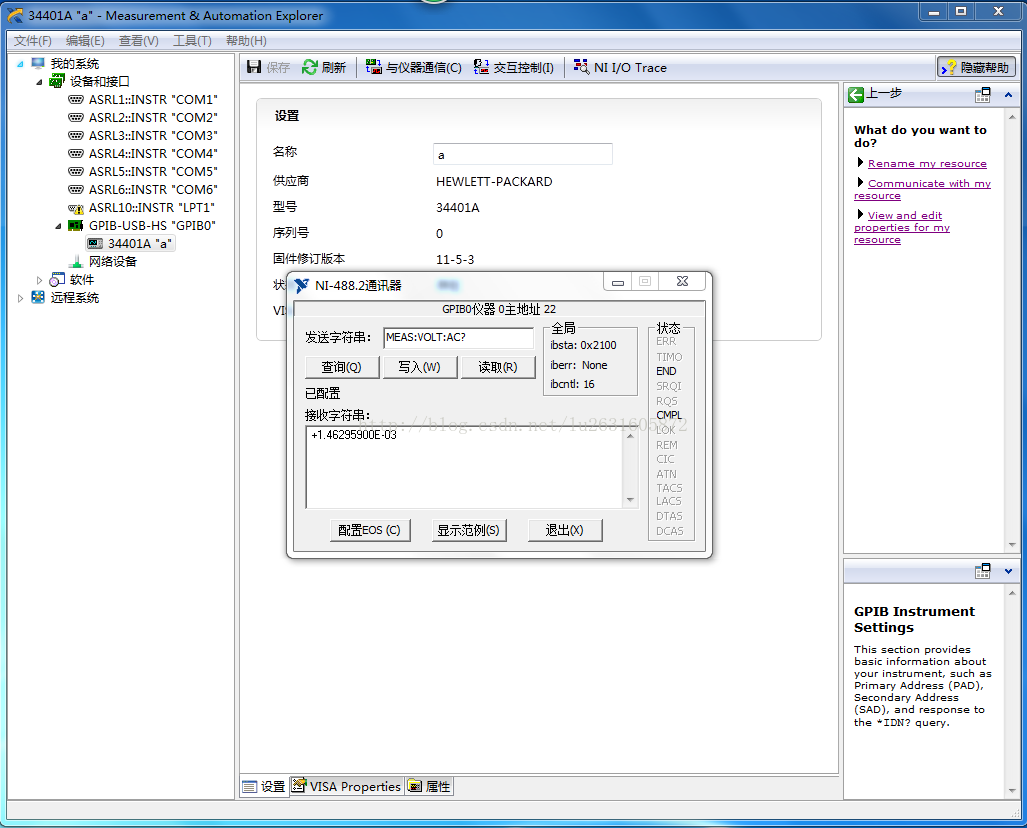Open the 文件(F) menu

coord(33,41)
